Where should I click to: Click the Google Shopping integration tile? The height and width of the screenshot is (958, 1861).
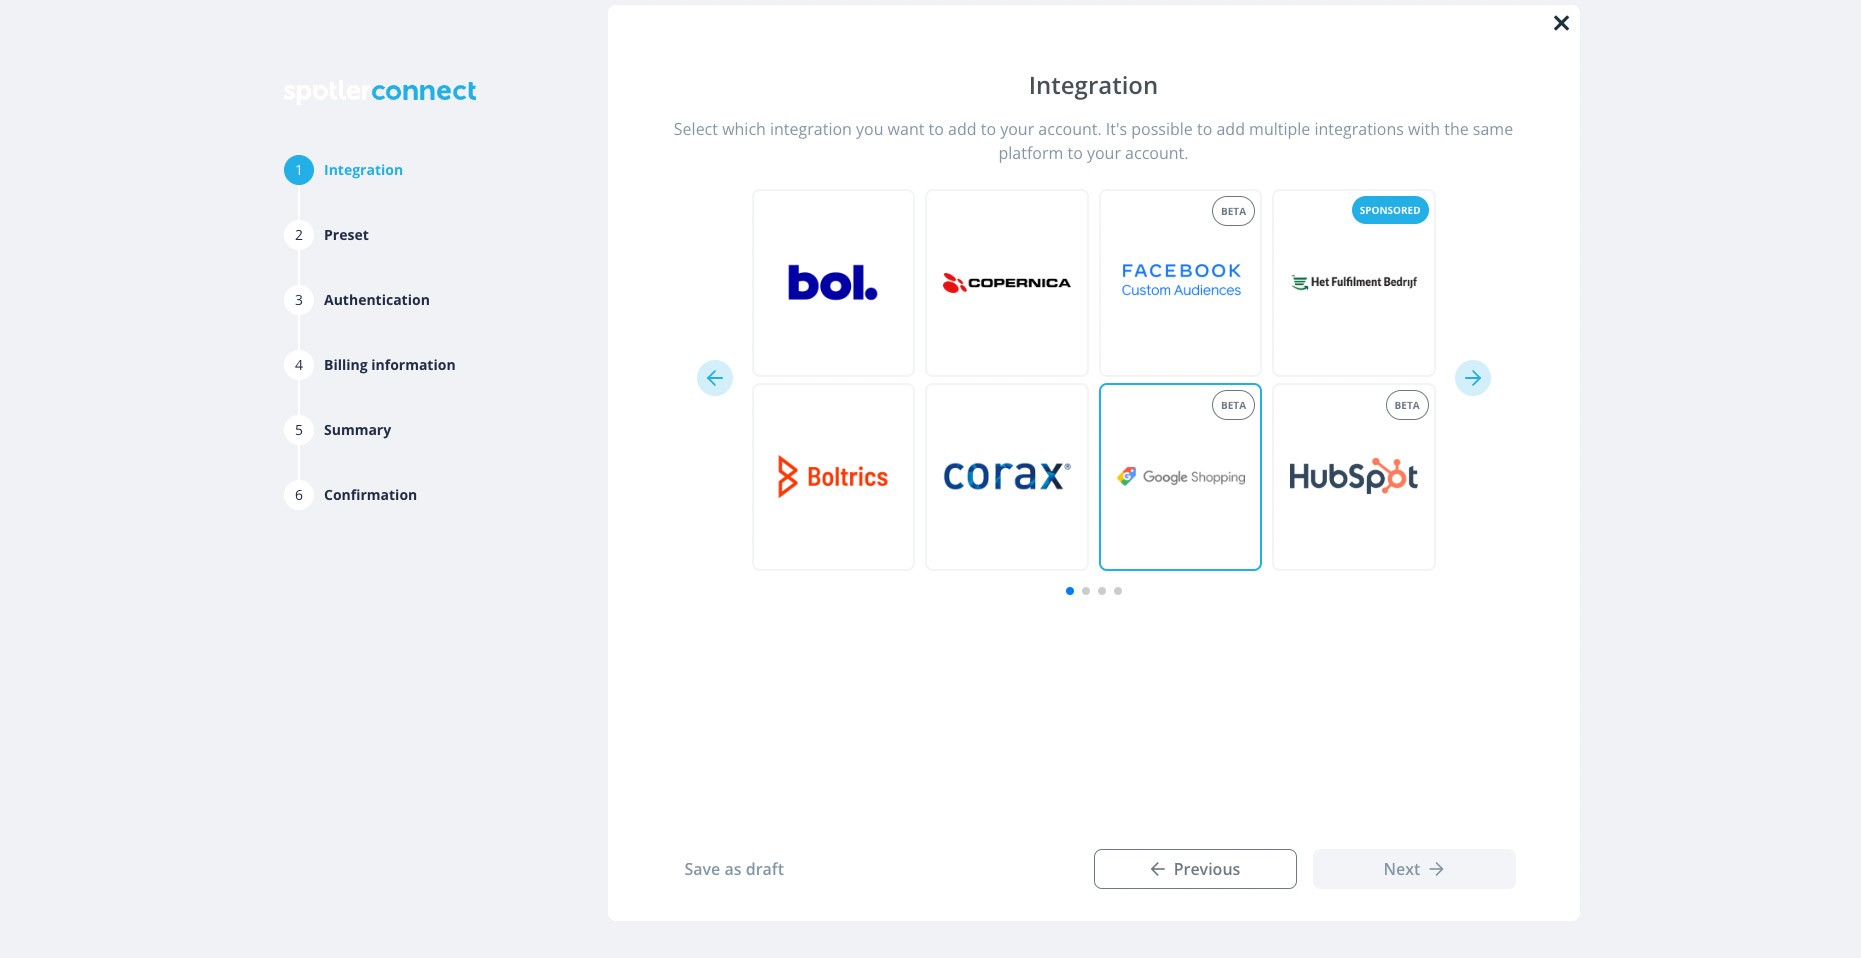1180,477
